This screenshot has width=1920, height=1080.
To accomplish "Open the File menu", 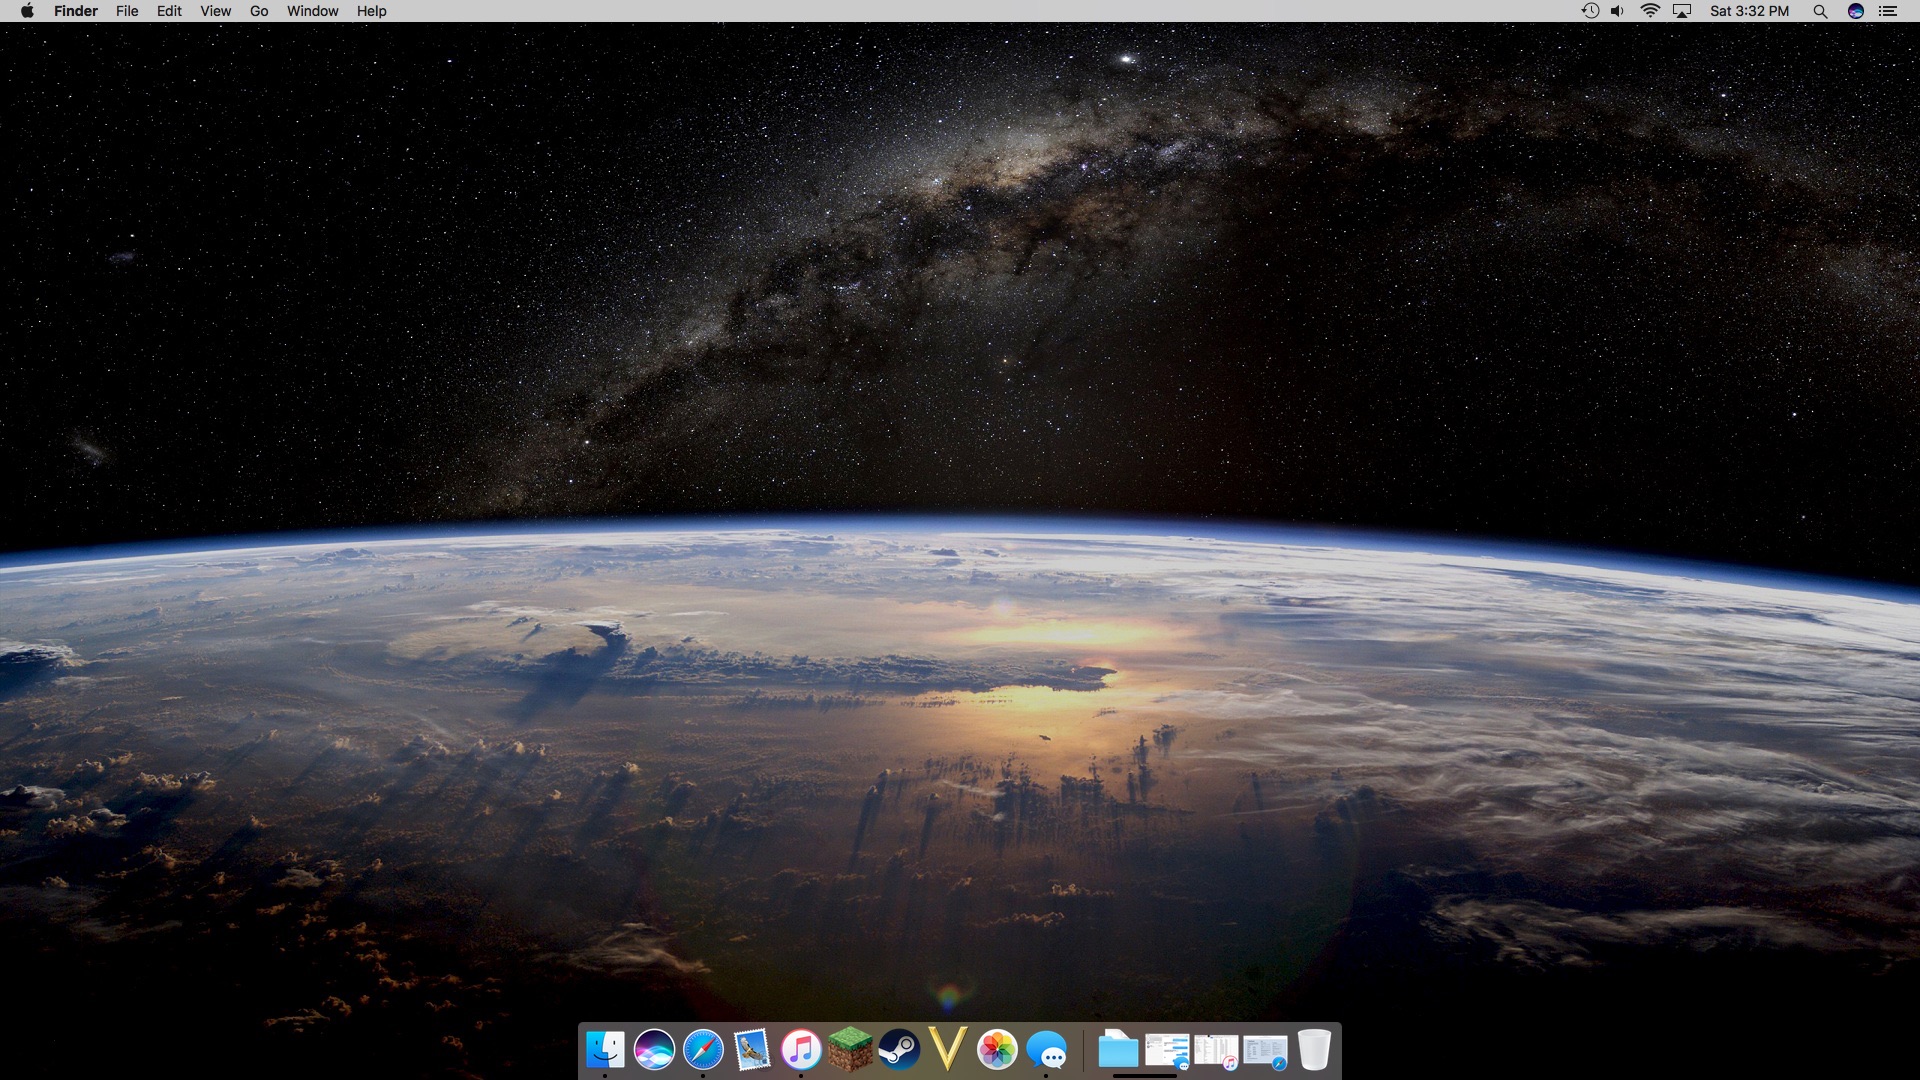I will [x=127, y=11].
